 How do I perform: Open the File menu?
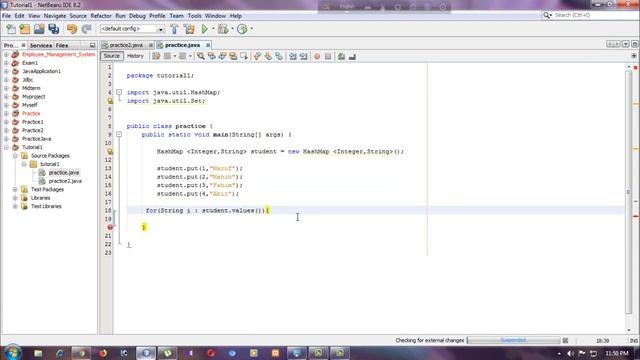(7, 16)
